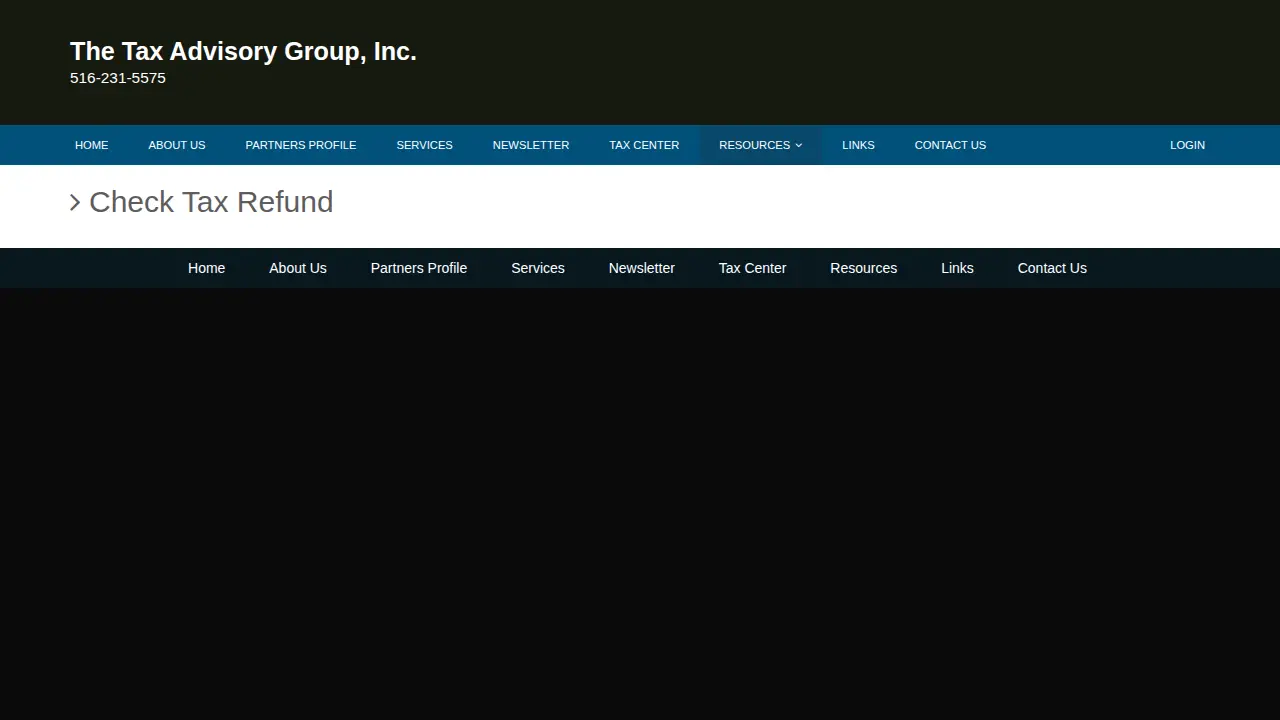Open SERVICES in the blue navbar

coord(424,145)
